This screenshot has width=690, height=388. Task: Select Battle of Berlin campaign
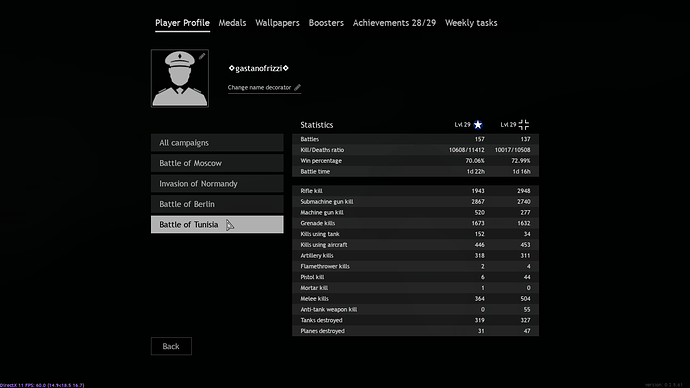(x=217, y=204)
